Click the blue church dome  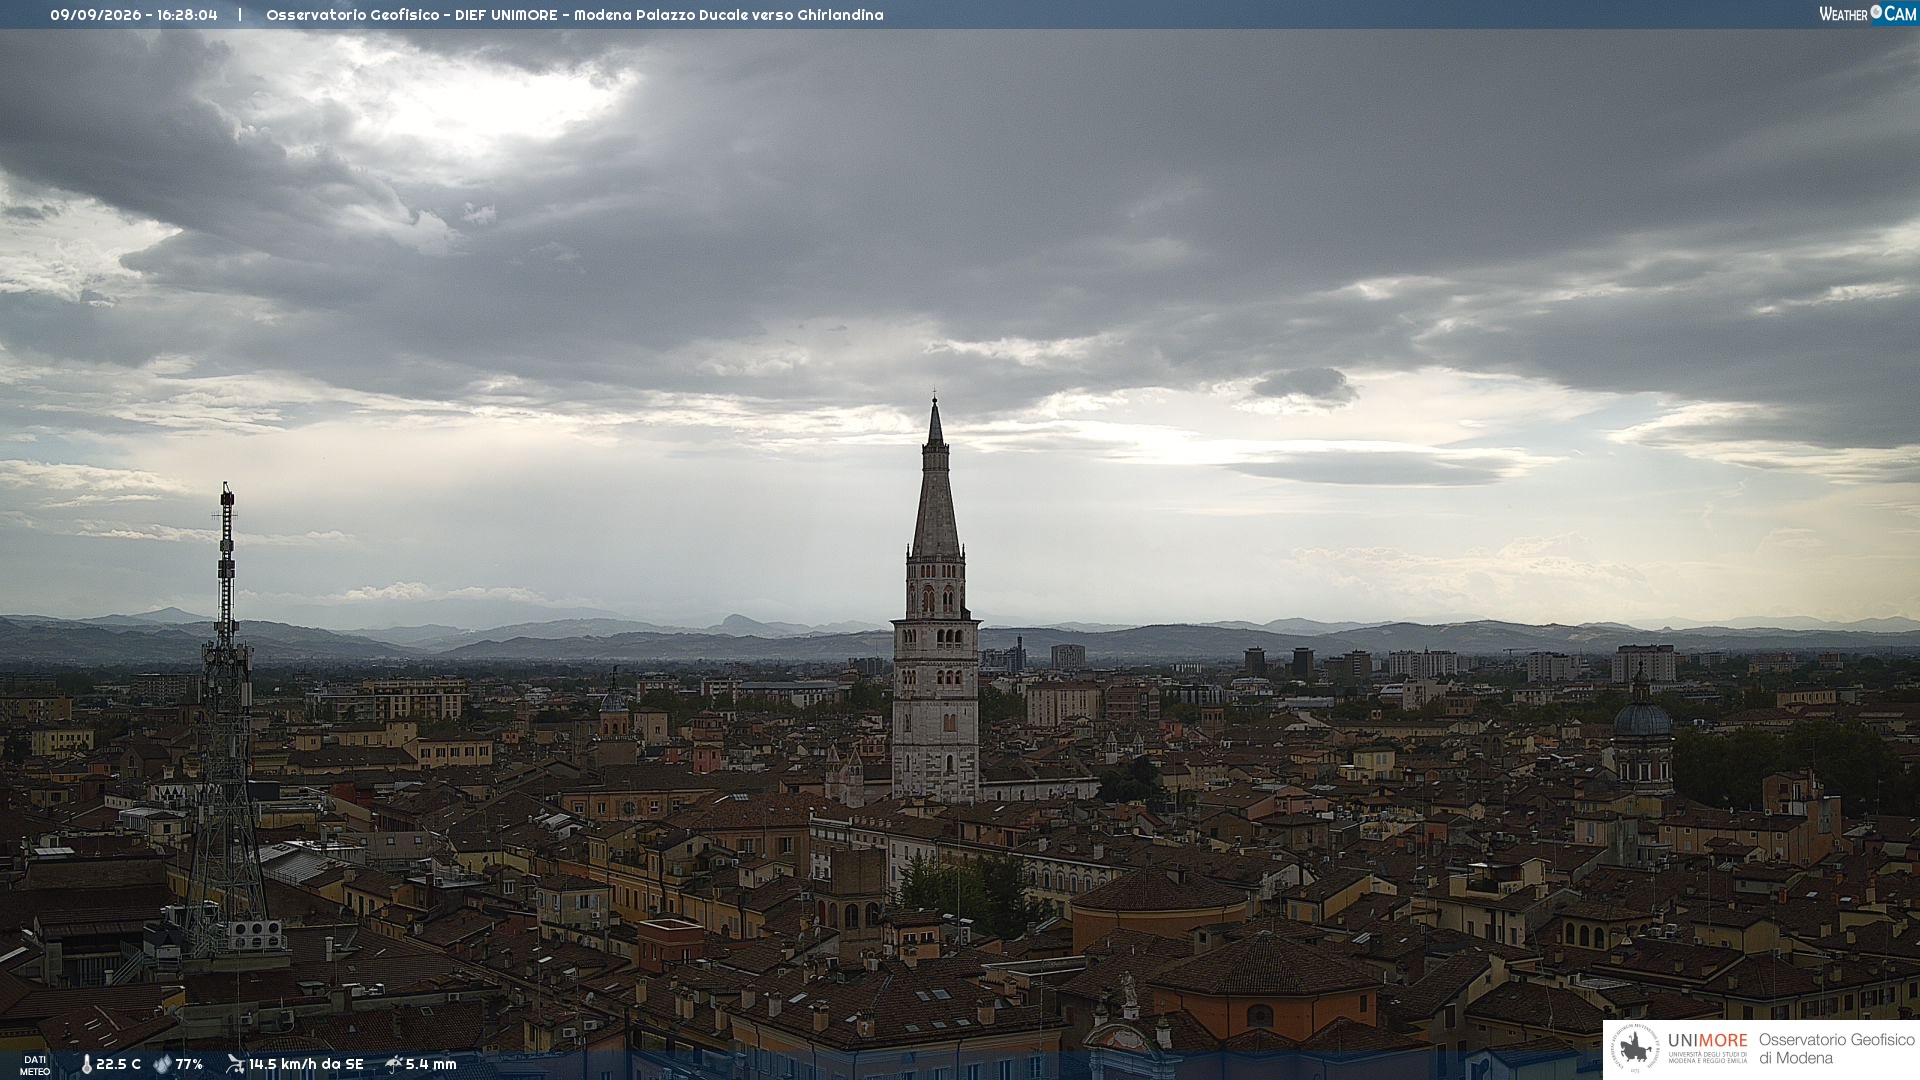tap(1642, 718)
